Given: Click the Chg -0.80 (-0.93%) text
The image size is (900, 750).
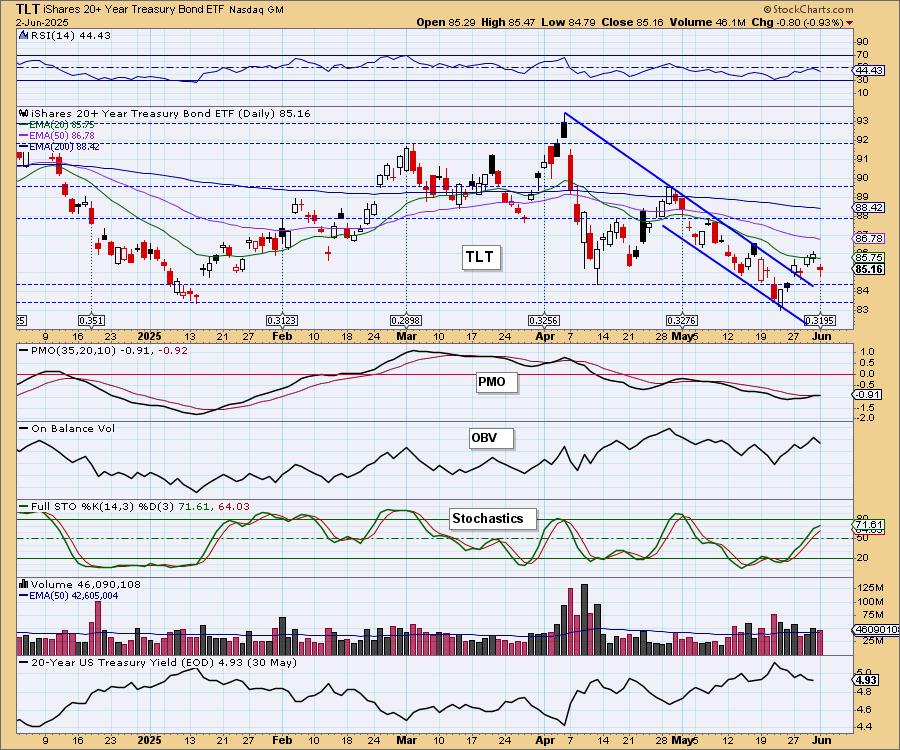Looking at the screenshot, I should [798, 22].
